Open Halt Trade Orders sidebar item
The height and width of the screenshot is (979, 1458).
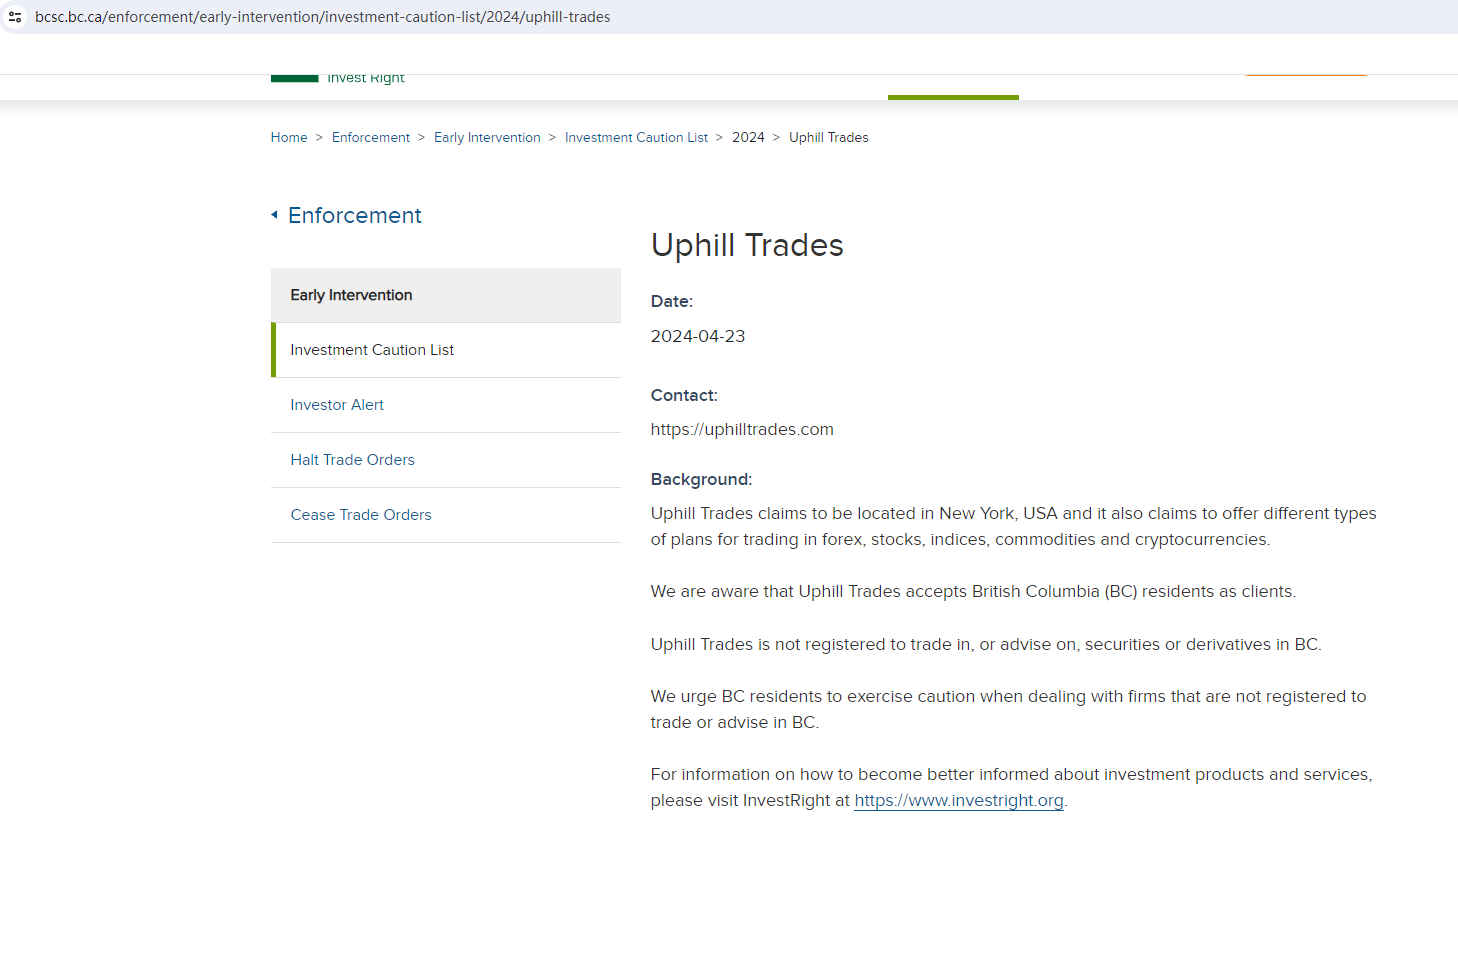click(352, 460)
